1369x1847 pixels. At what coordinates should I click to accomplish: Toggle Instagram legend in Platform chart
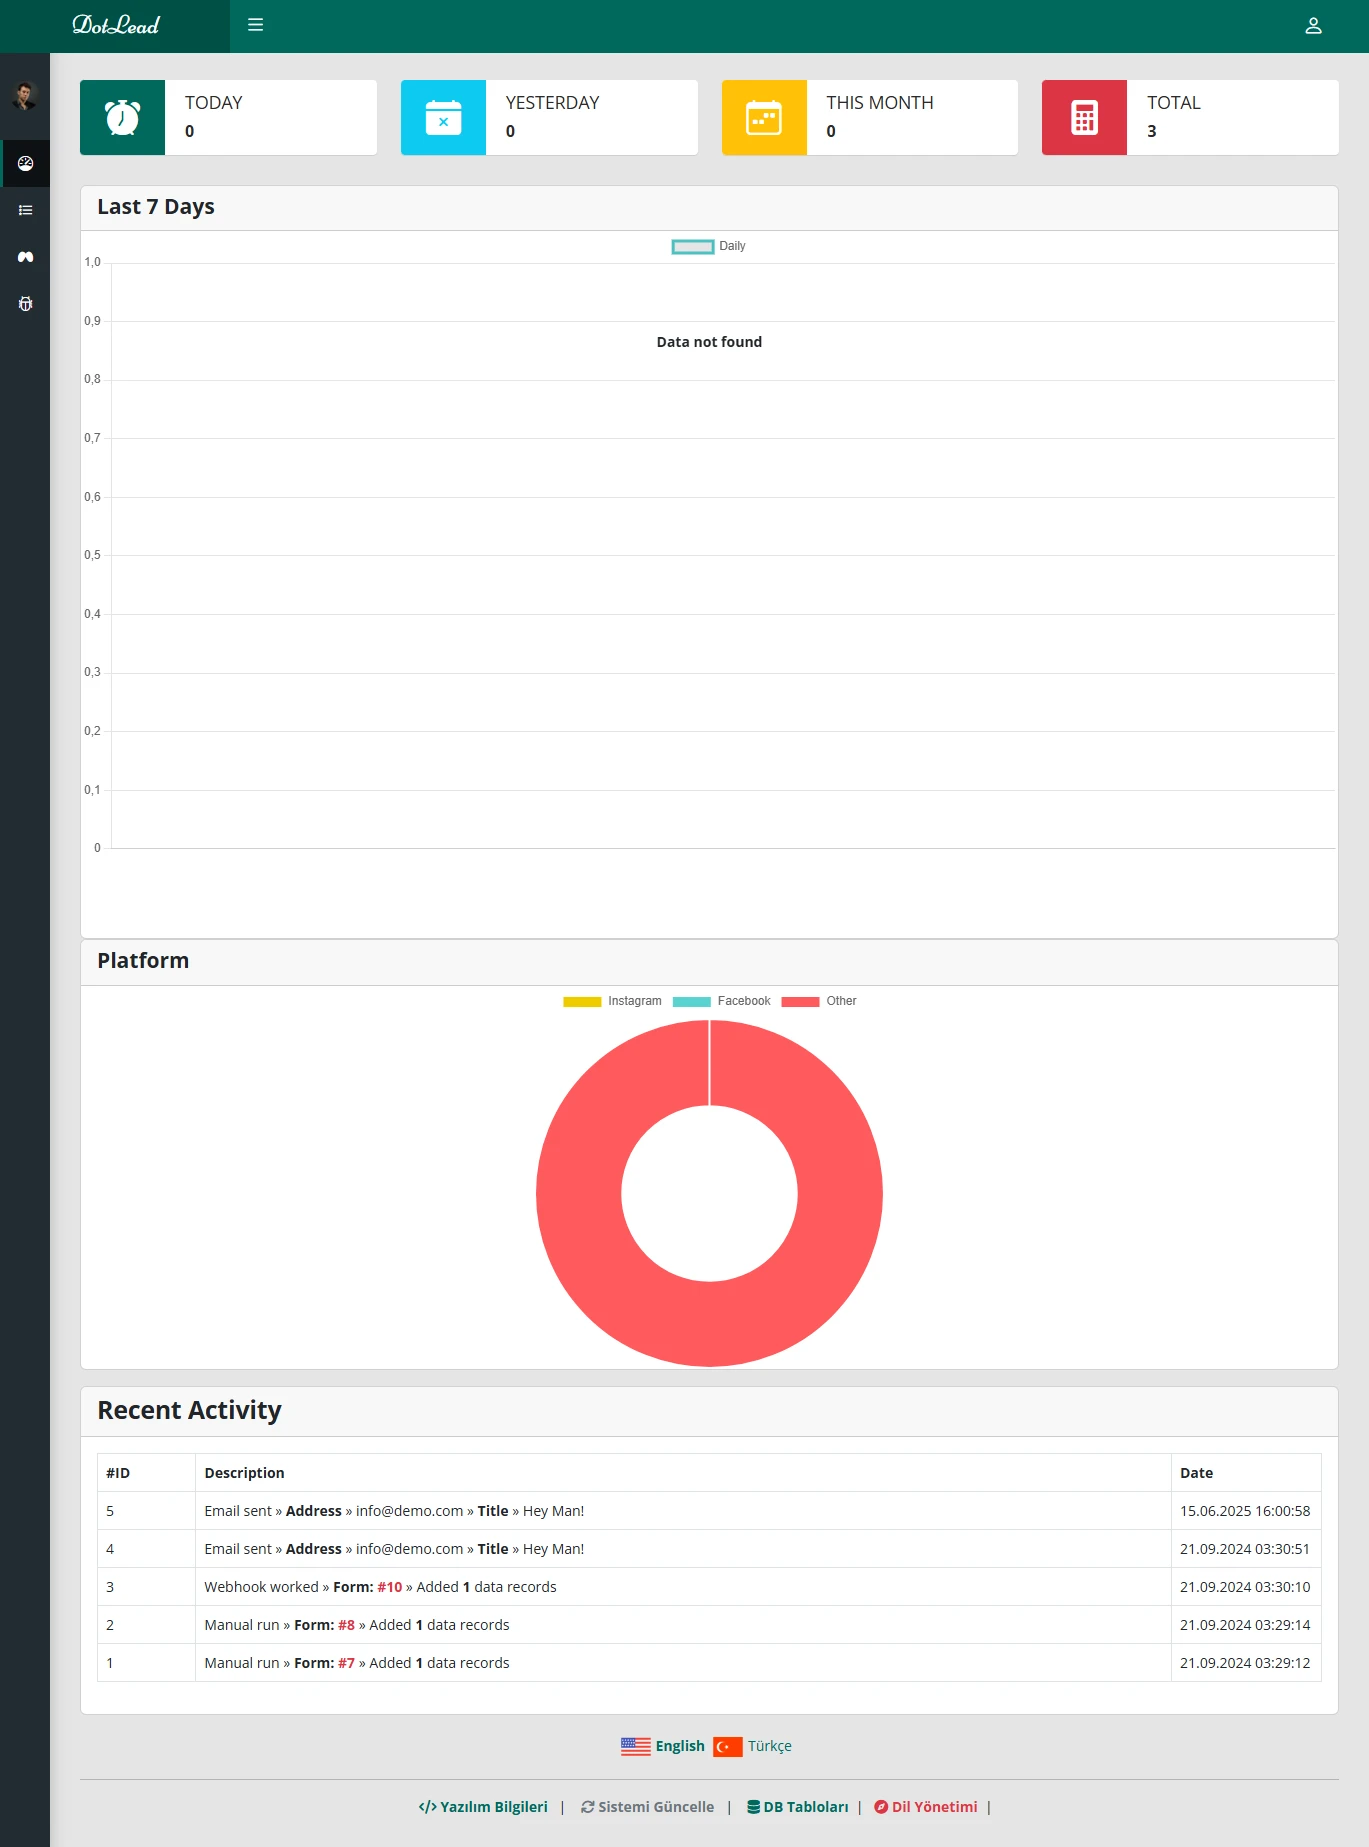(x=612, y=1001)
